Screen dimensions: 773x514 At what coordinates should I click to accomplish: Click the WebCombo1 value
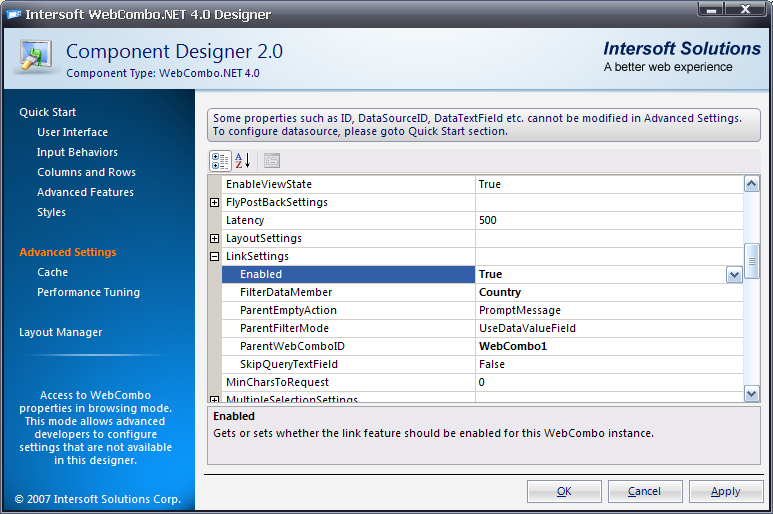609,346
